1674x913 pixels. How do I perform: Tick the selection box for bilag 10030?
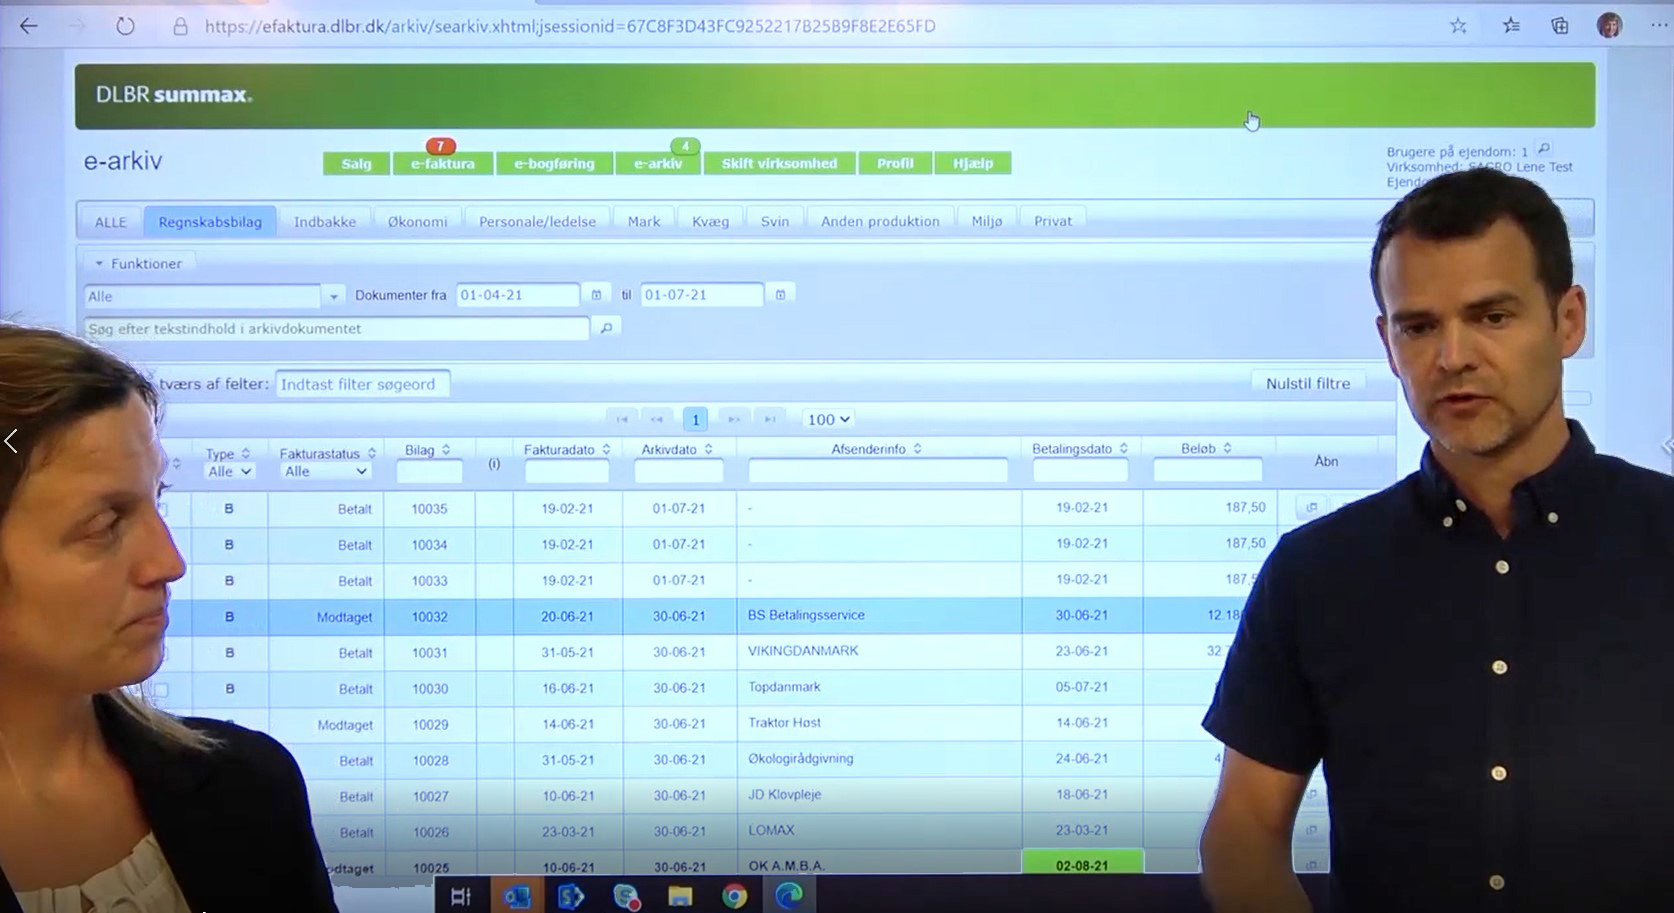162,689
